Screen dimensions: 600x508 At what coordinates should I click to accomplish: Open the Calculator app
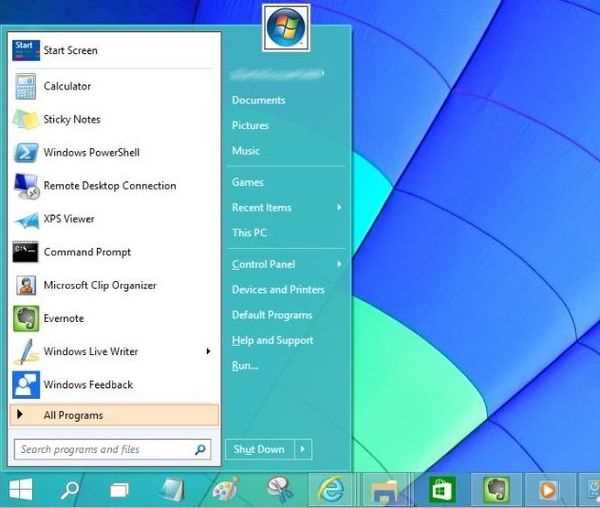(66, 87)
